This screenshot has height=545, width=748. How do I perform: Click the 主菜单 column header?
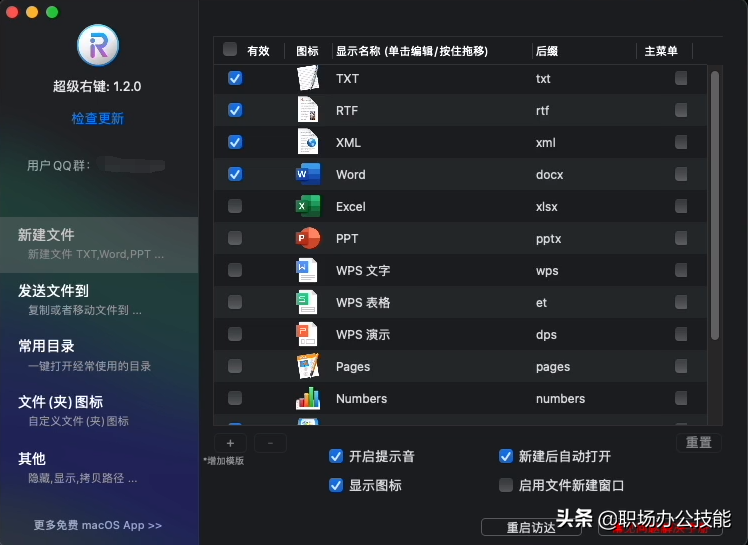click(x=661, y=51)
